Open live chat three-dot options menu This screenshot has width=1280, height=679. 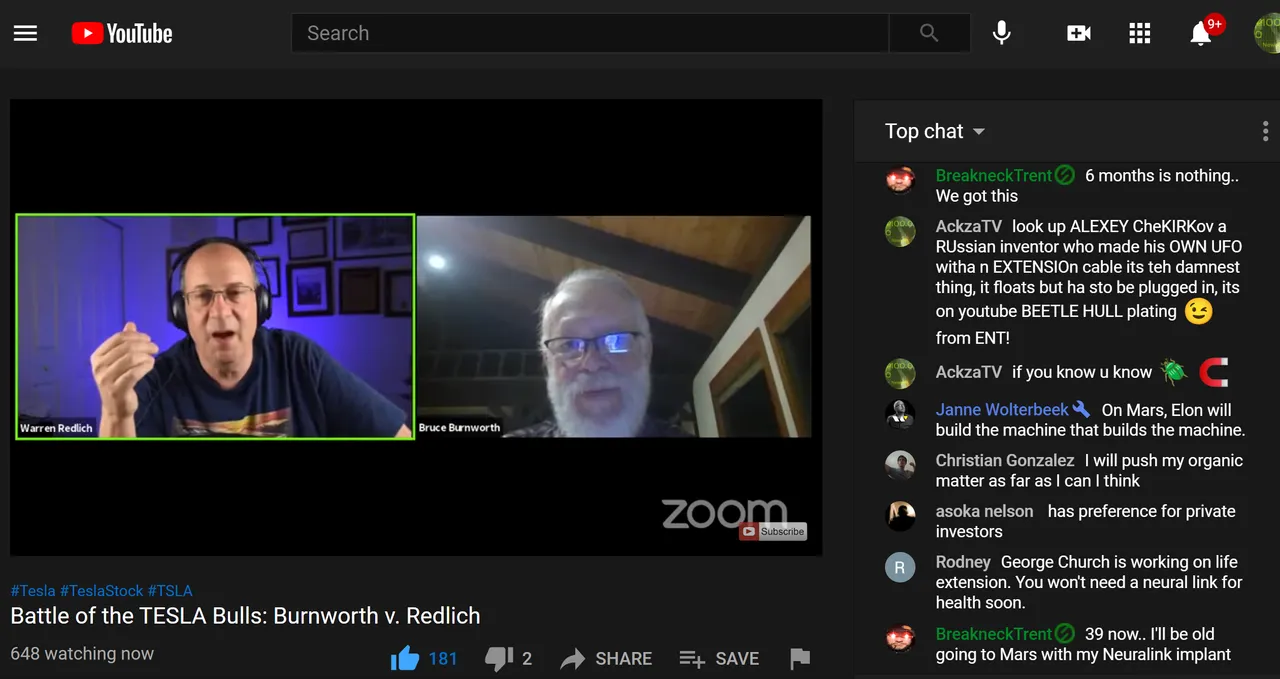coord(1265,131)
